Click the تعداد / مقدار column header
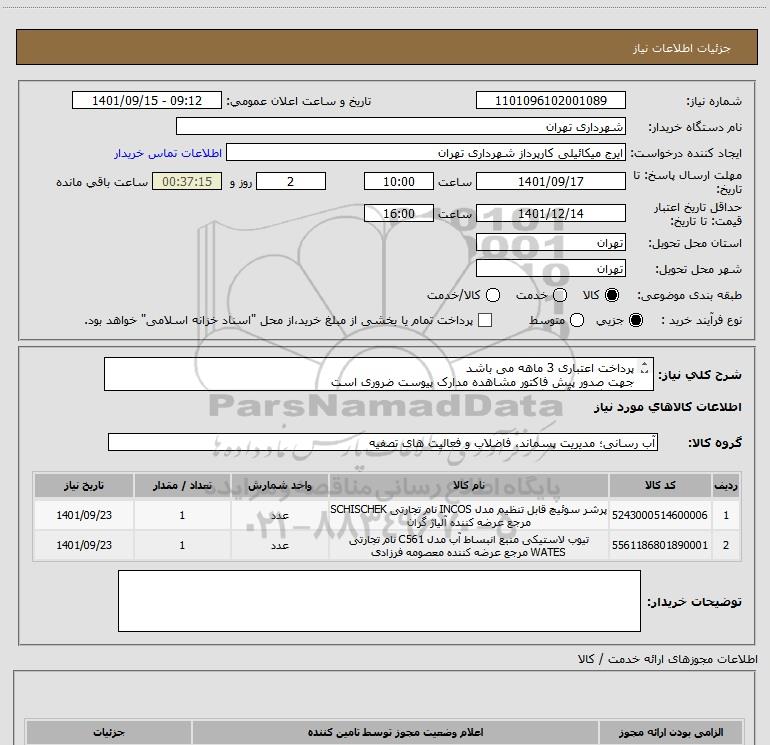The width and height of the screenshot is (770, 745). click(x=182, y=485)
